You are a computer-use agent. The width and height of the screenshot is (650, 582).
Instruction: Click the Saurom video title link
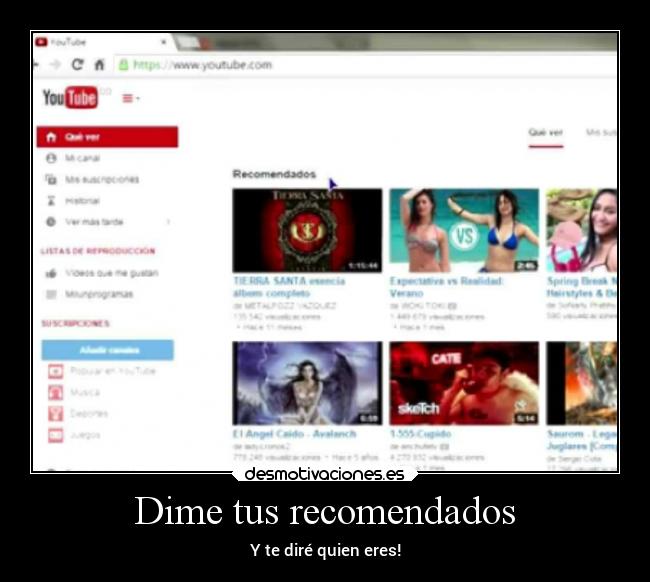(x=582, y=440)
